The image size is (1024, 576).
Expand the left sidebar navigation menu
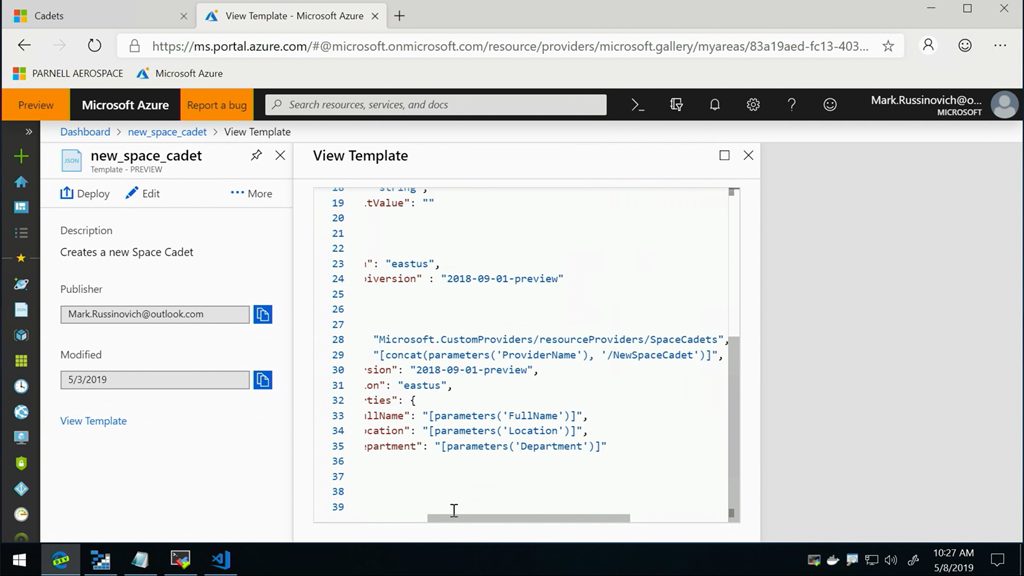point(29,132)
